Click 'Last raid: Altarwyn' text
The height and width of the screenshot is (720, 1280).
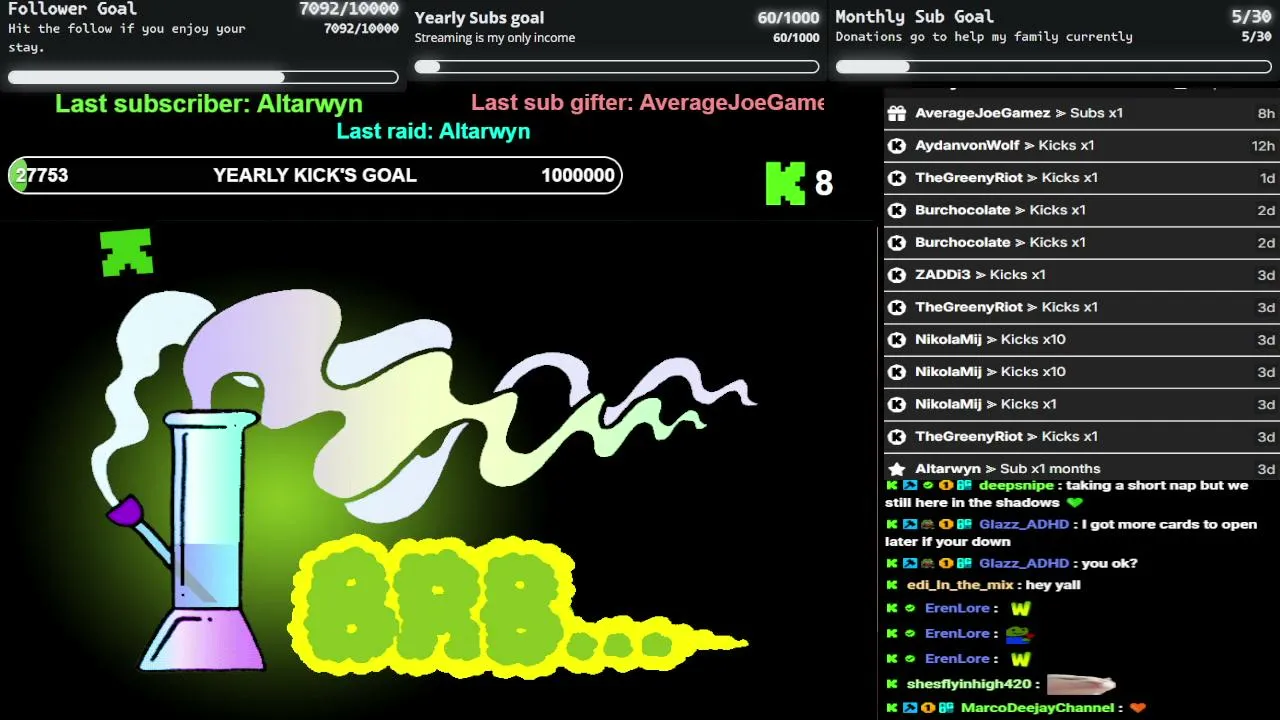[433, 131]
